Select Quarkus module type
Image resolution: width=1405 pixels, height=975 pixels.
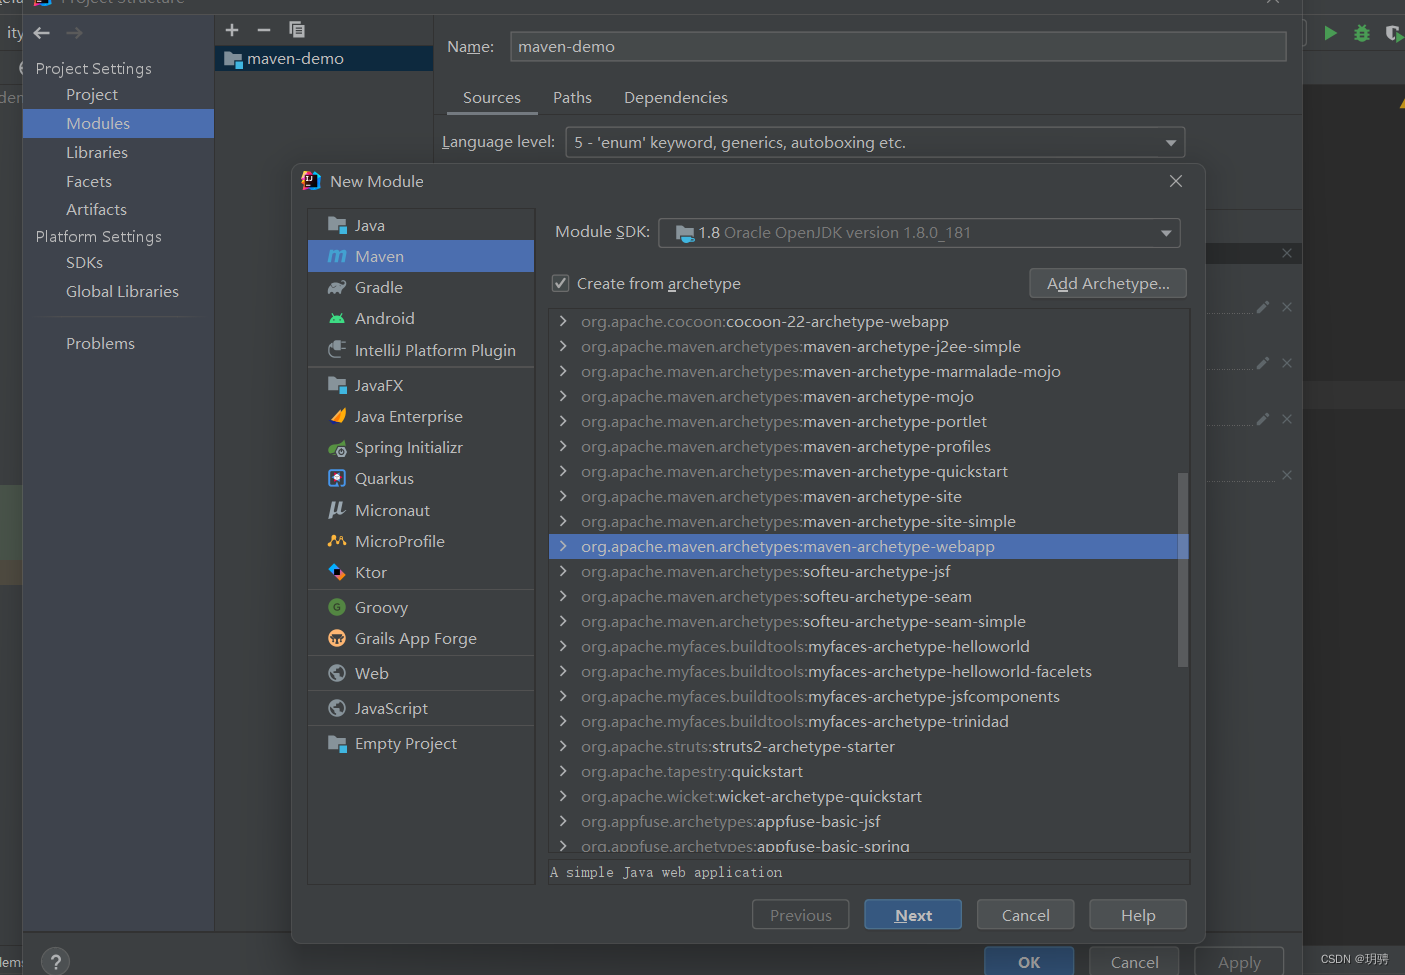pyautogui.click(x=421, y=478)
